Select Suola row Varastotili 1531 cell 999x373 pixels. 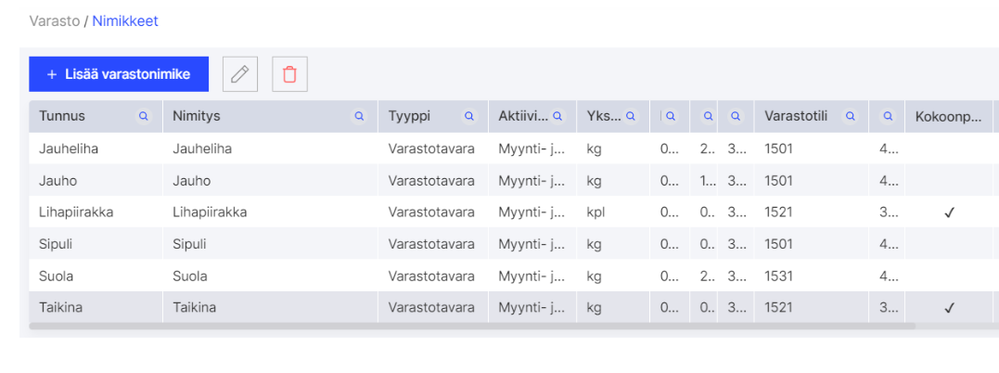coord(811,276)
